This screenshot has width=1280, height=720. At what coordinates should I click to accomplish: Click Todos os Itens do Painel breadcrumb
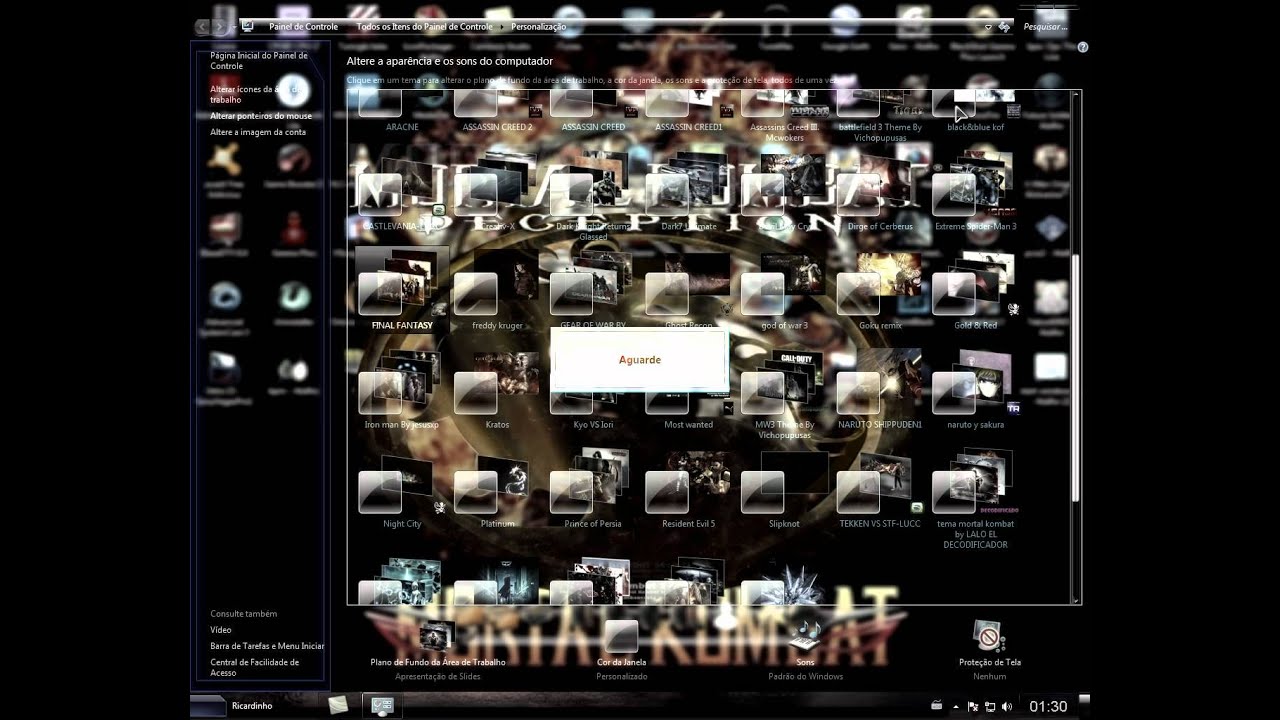[424, 27]
